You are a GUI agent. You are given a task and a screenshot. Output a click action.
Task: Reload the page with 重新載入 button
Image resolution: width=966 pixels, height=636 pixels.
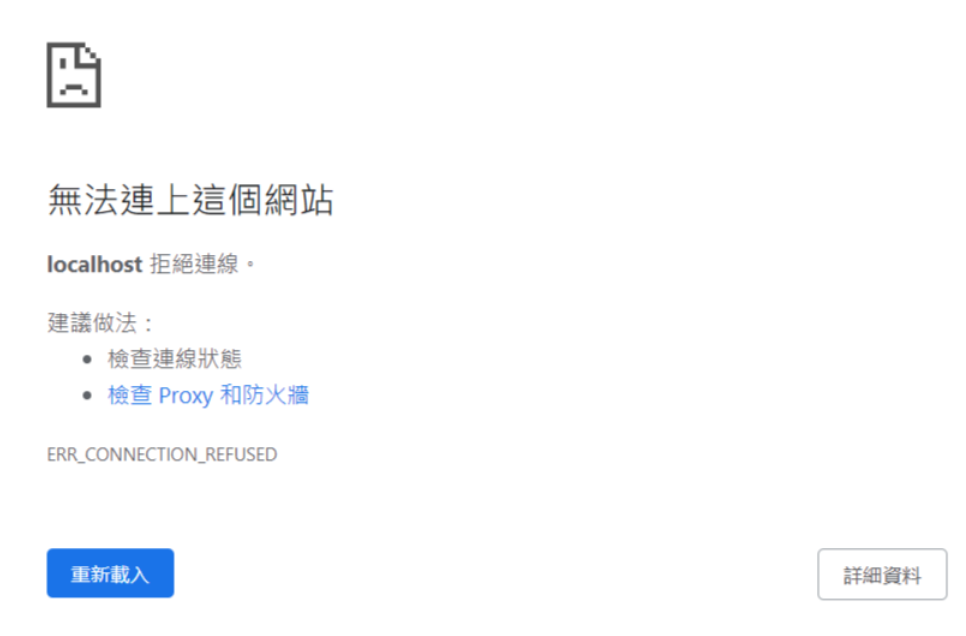pyautogui.click(x=110, y=573)
